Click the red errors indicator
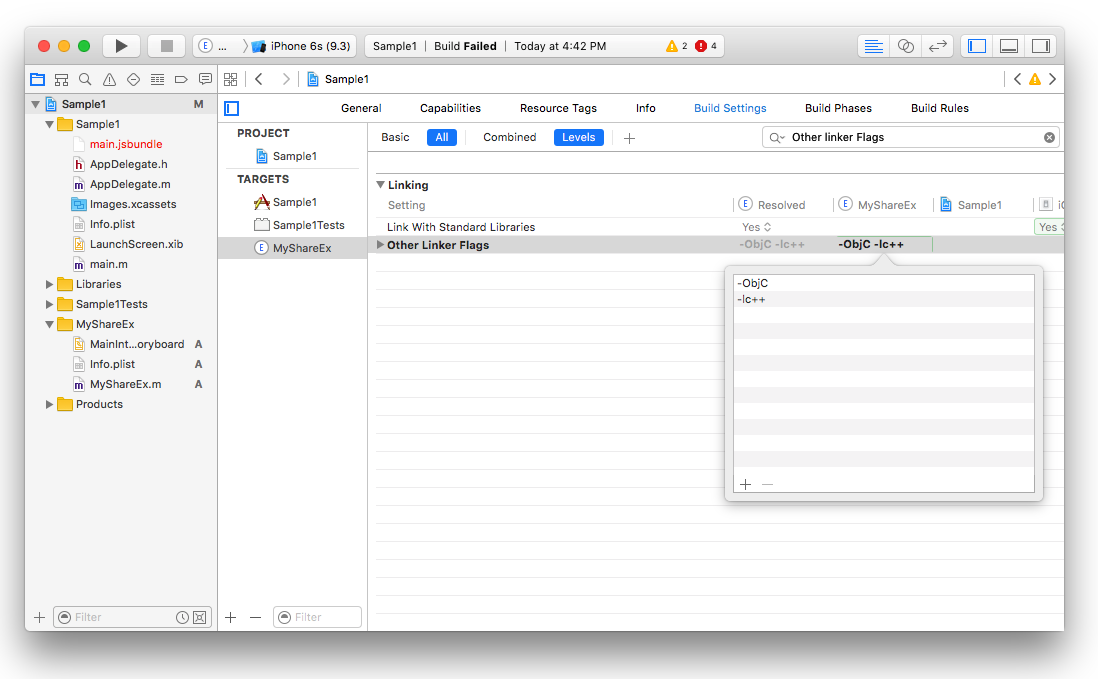Screen dimensions: 1098x679 [705, 46]
